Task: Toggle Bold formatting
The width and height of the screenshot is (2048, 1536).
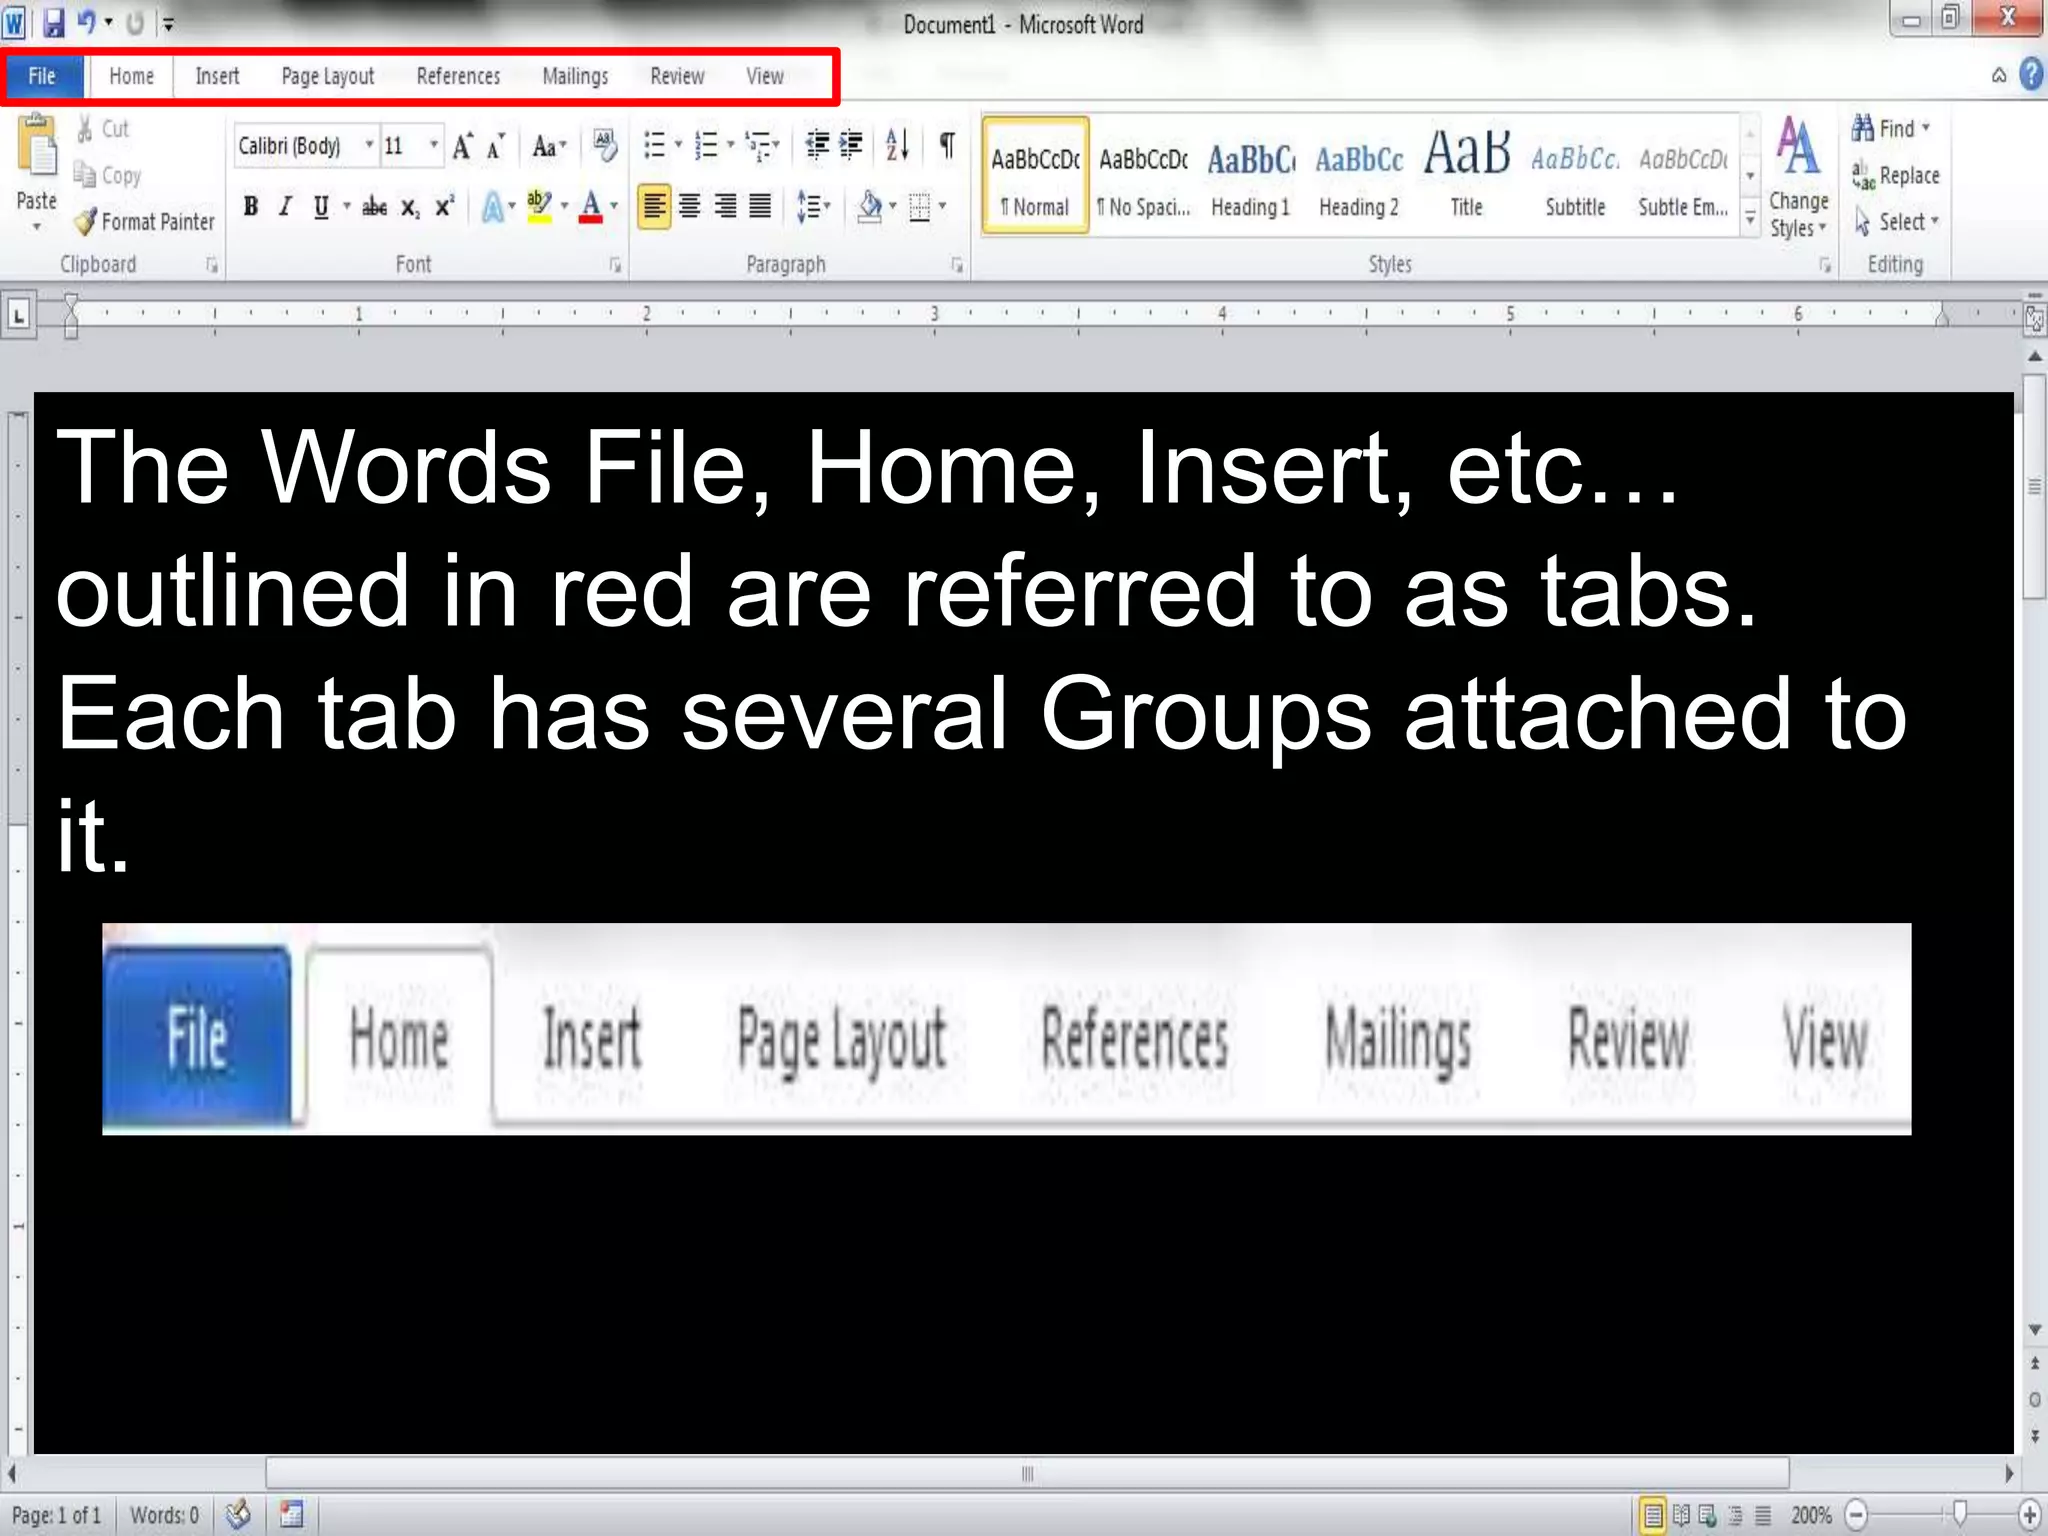Action: pyautogui.click(x=251, y=207)
